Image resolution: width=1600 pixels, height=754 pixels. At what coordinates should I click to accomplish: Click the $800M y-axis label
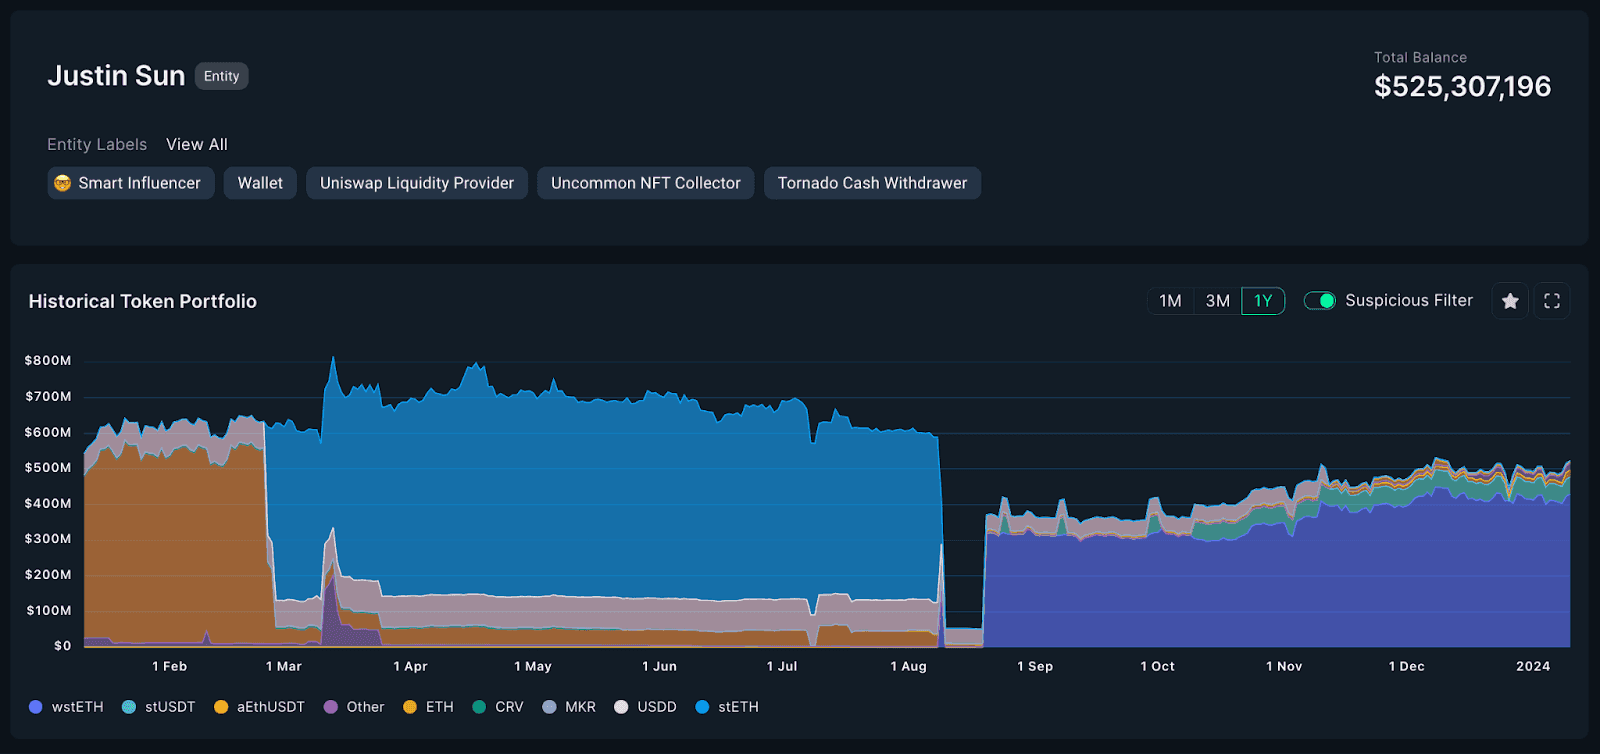[x=48, y=360]
